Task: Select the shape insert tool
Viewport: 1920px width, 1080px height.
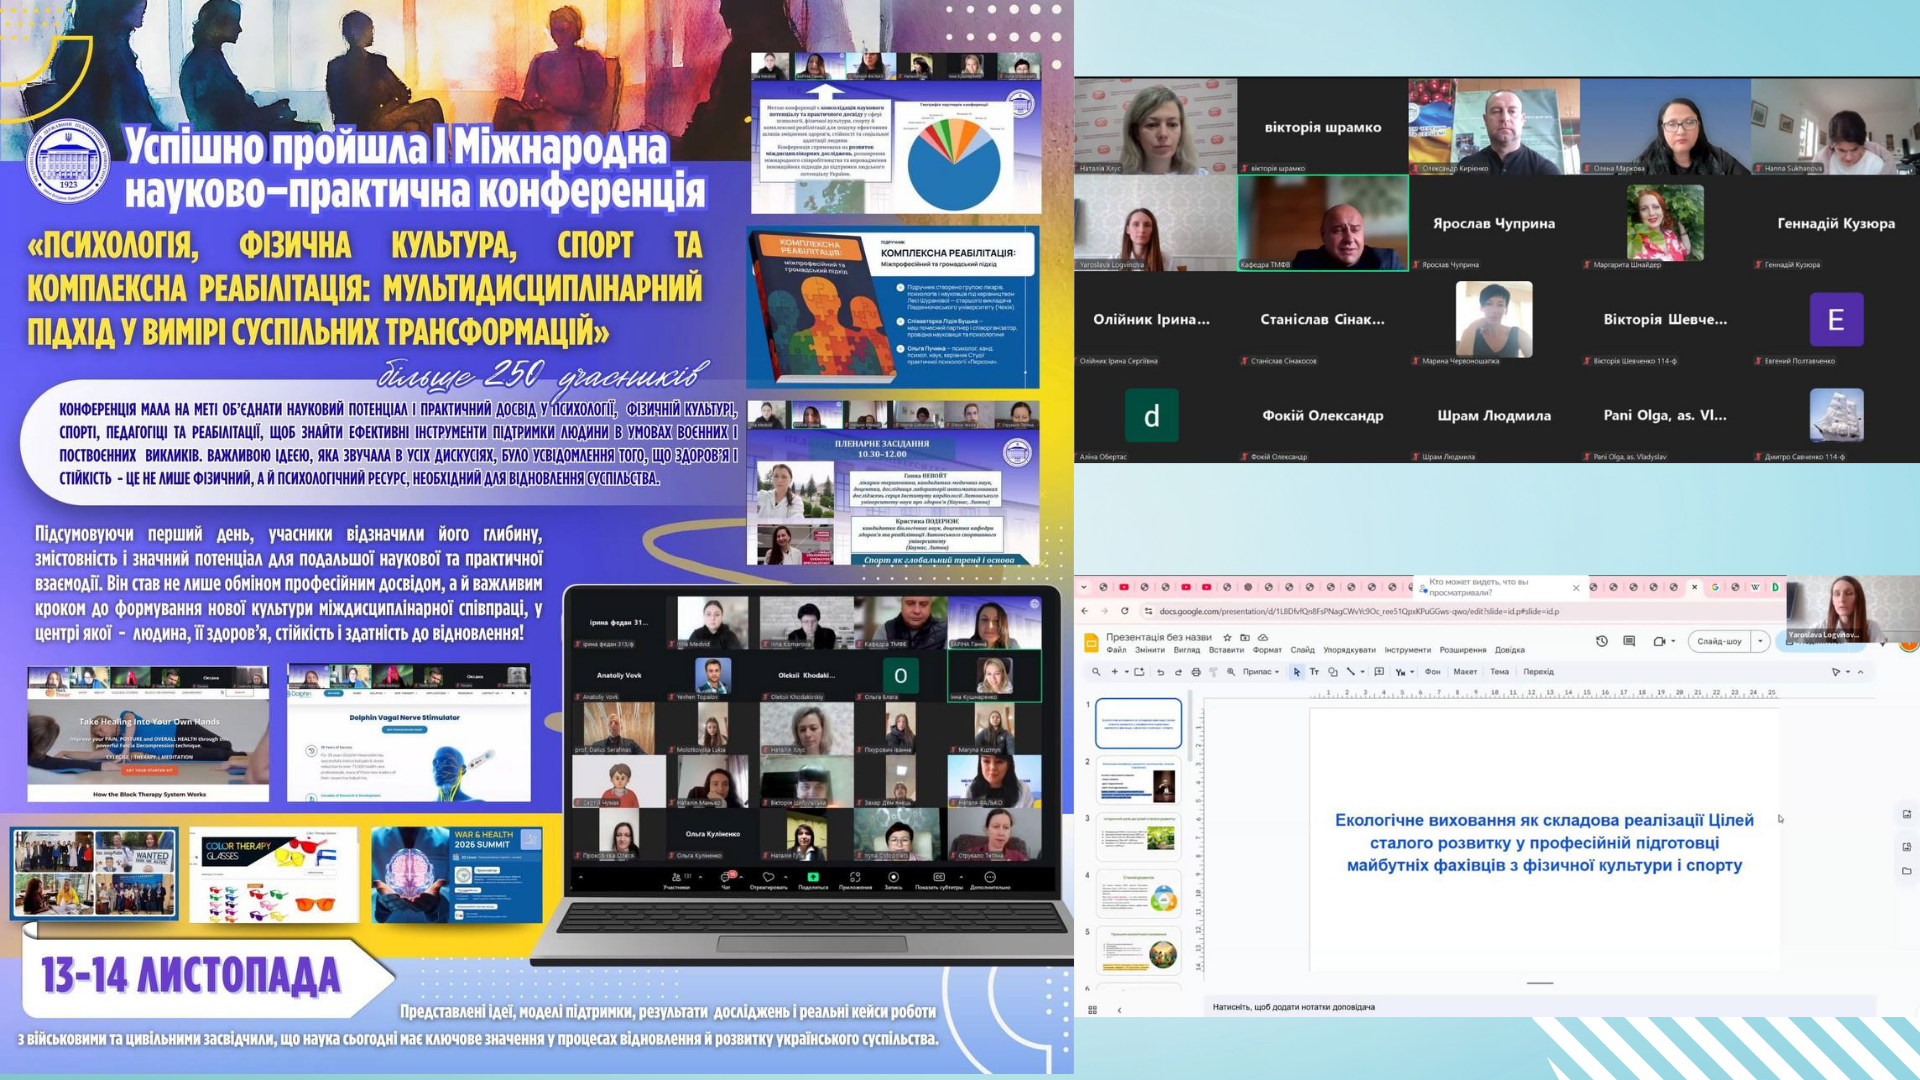Action: [1332, 672]
